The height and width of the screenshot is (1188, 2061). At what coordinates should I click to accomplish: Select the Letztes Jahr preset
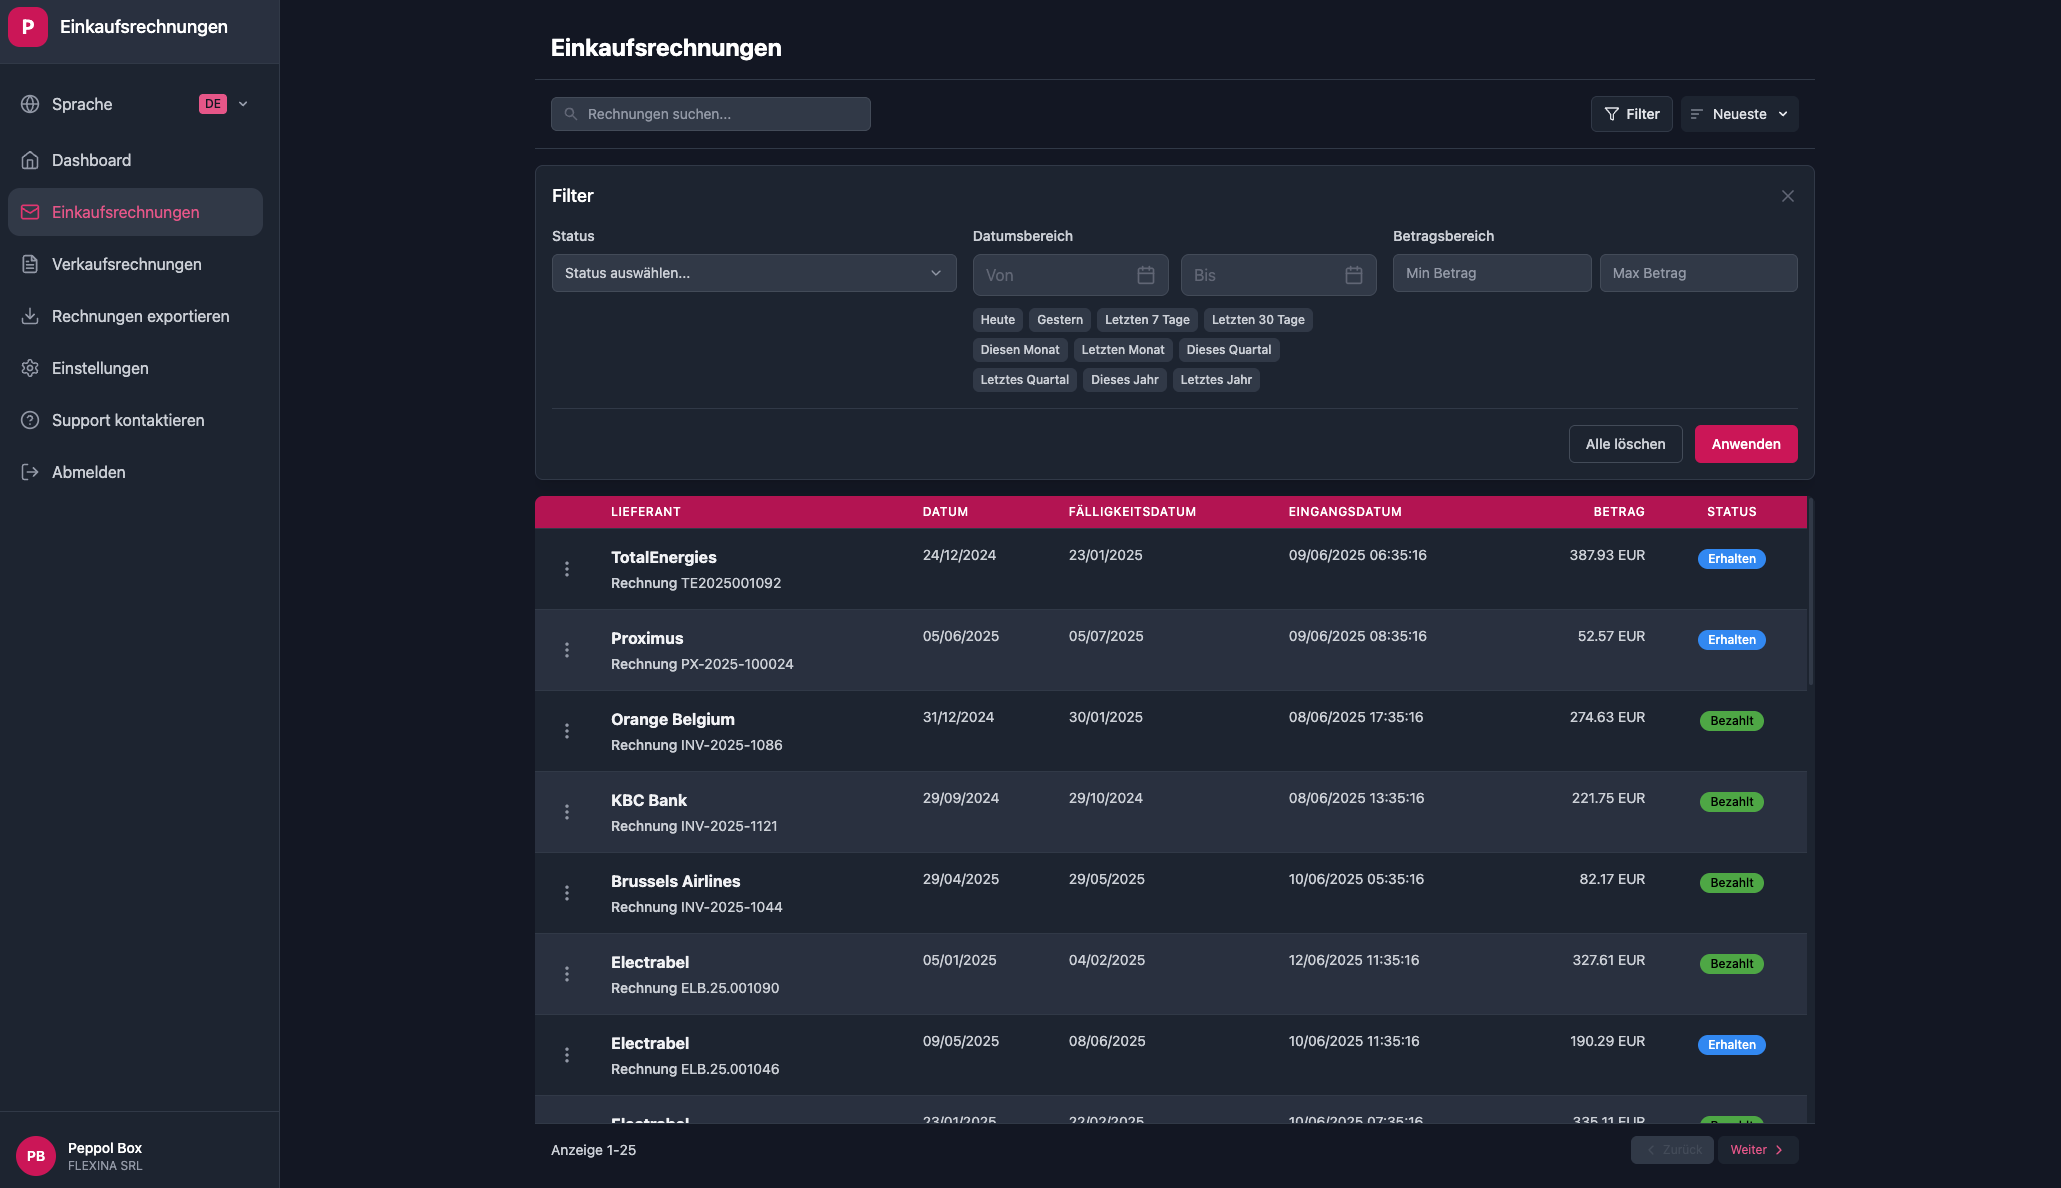pos(1216,380)
